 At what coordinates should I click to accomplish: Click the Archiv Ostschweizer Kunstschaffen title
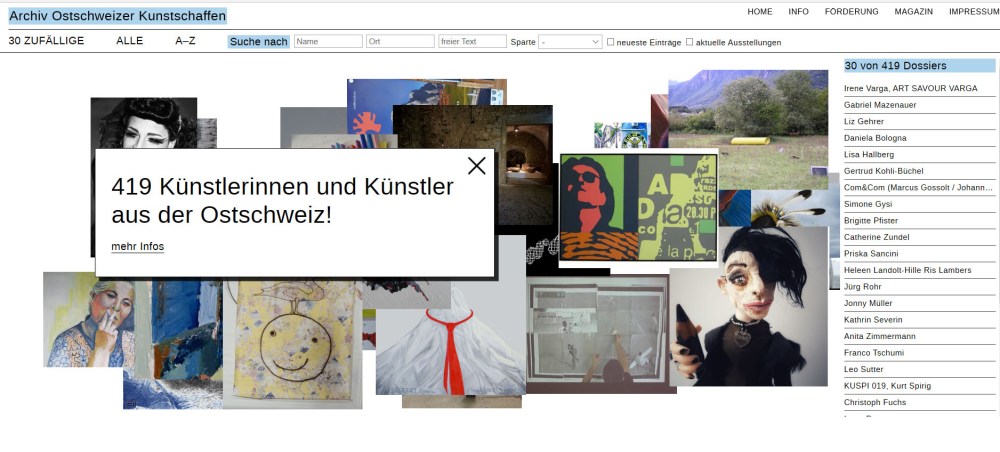pyautogui.click(x=117, y=16)
